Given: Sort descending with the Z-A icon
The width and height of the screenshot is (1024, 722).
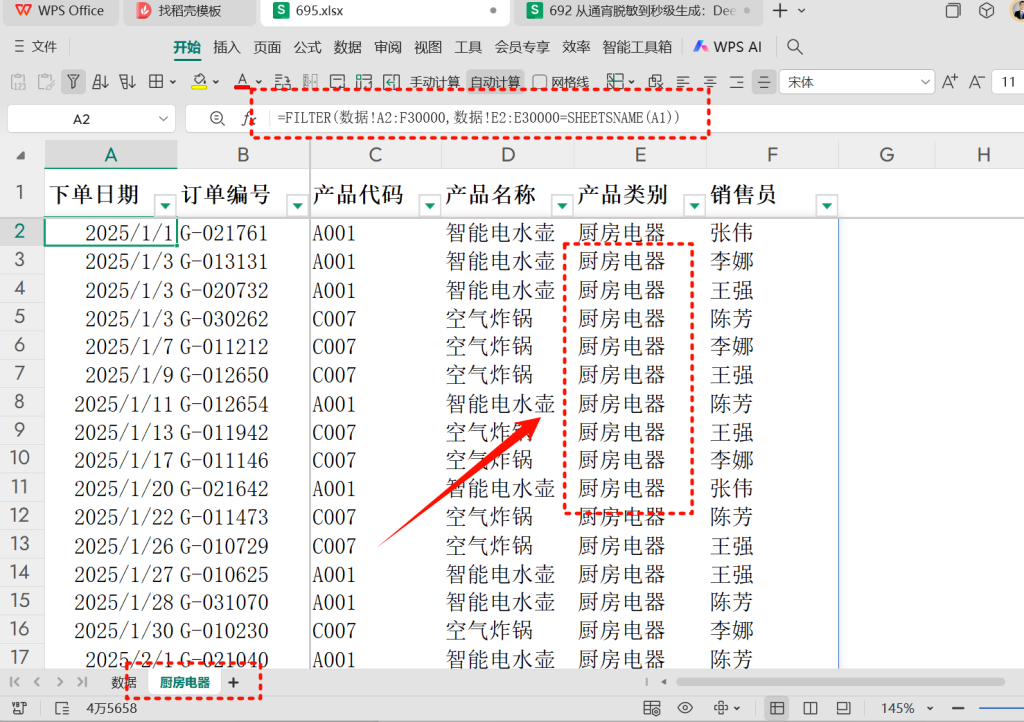Looking at the screenshot, I should pos(127,82).
